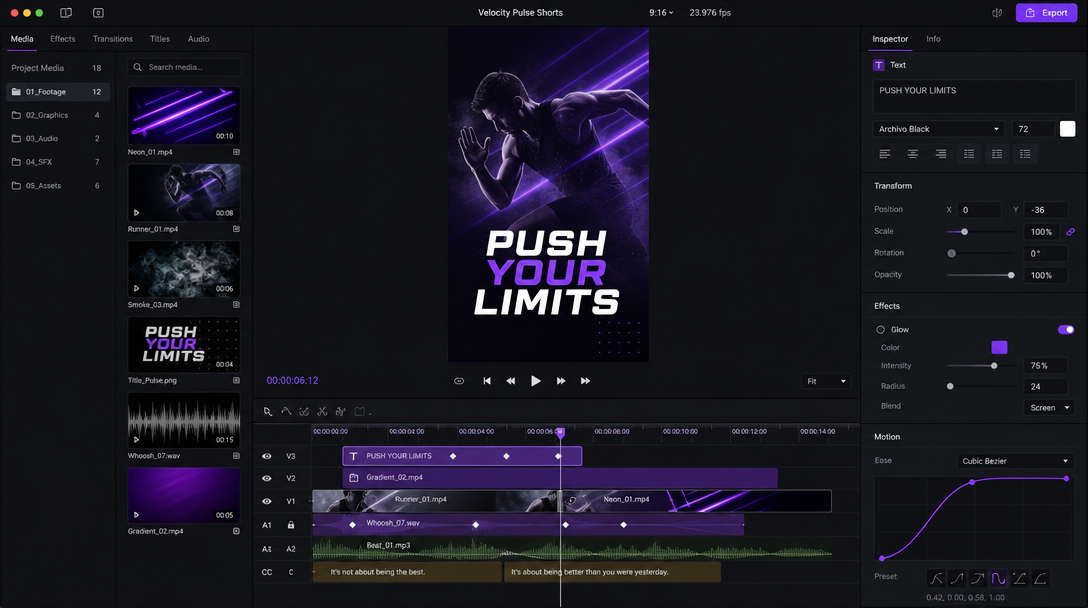The width and height of the screenshot is (1088, 608).
Task: Play the preview video
Action: (x=536, y=381)
